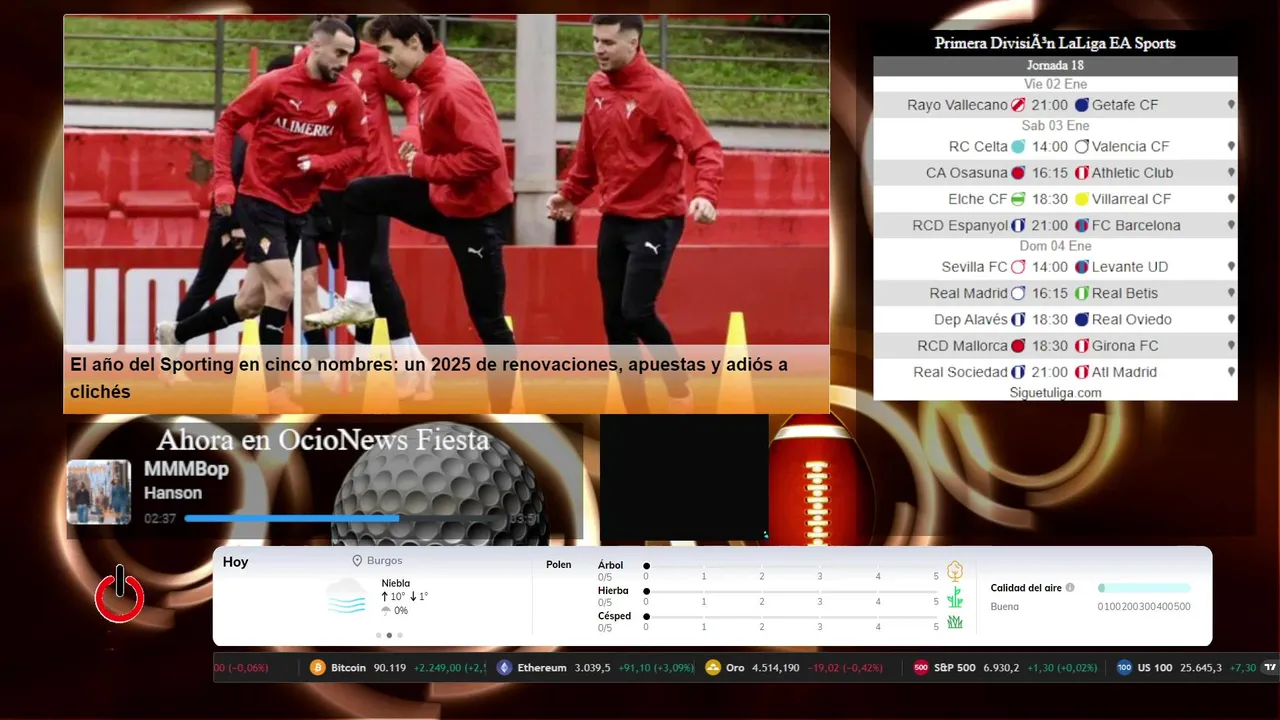Click the Real Betis crest icon
This screenshot has height=720, width=1280.
[x=1082, y=293]
